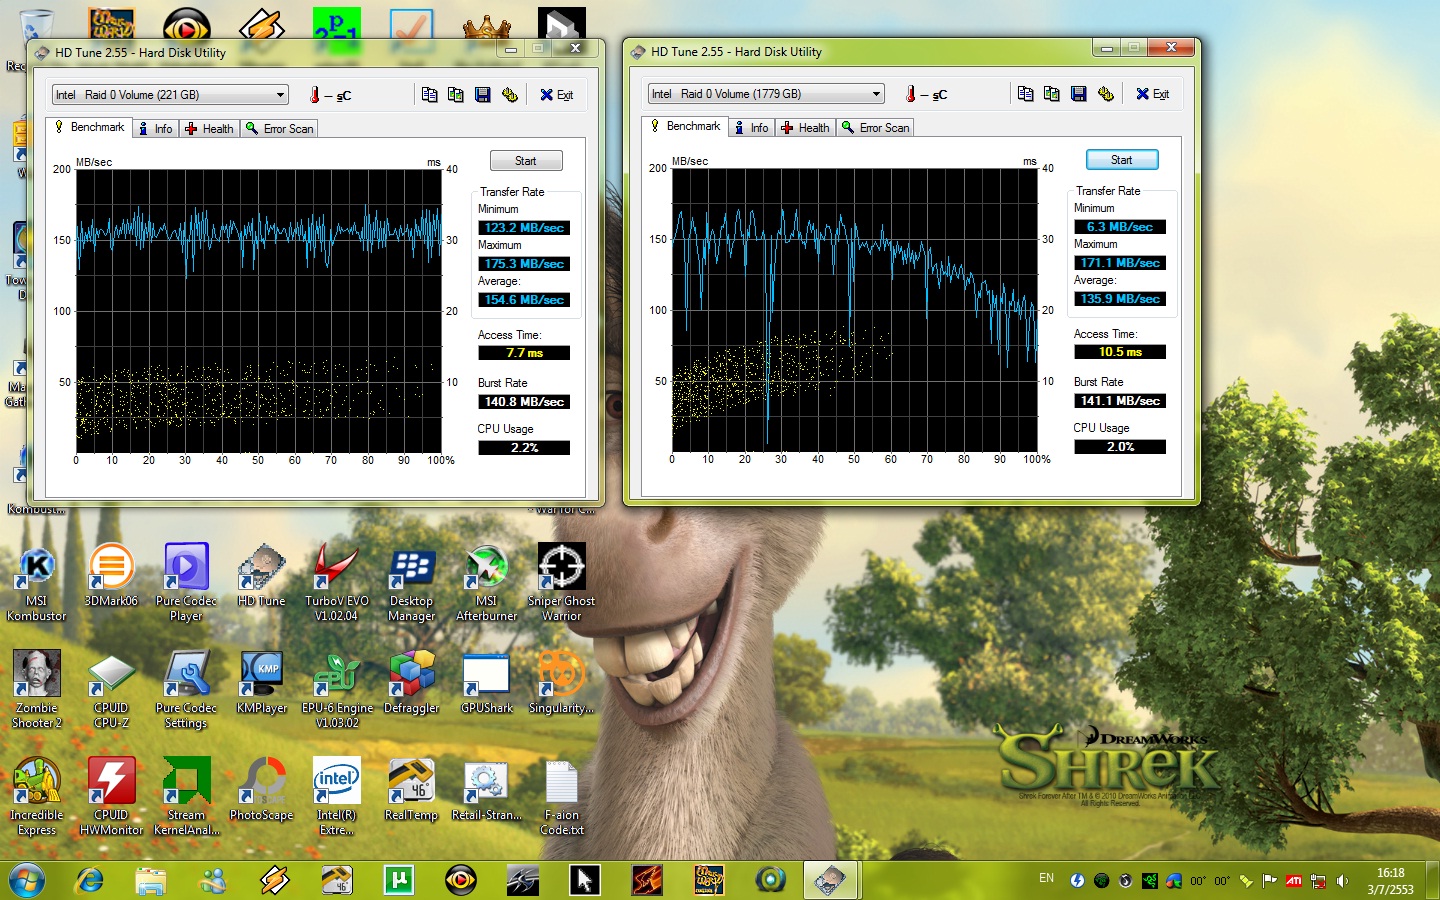Switch to Health tab in the 221 GB window

coord(209,128)
